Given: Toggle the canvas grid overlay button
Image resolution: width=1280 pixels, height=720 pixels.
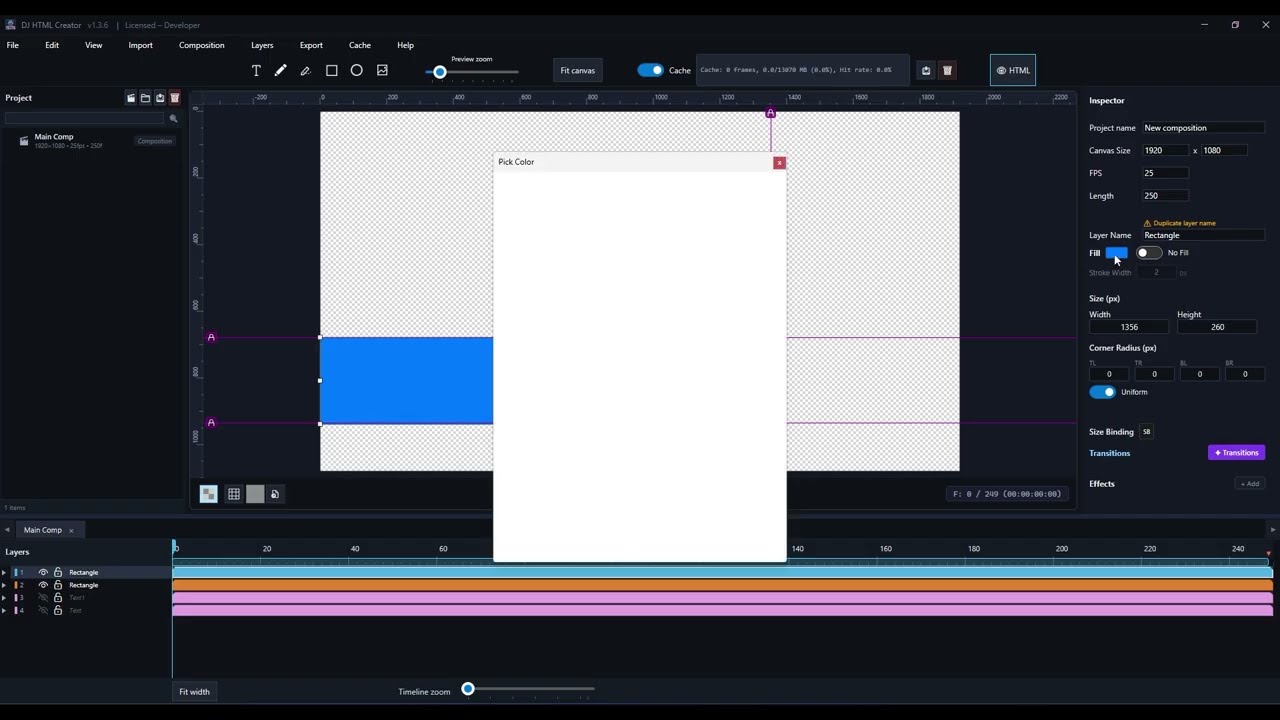Looking at the screenshot, I should [233, 494].
